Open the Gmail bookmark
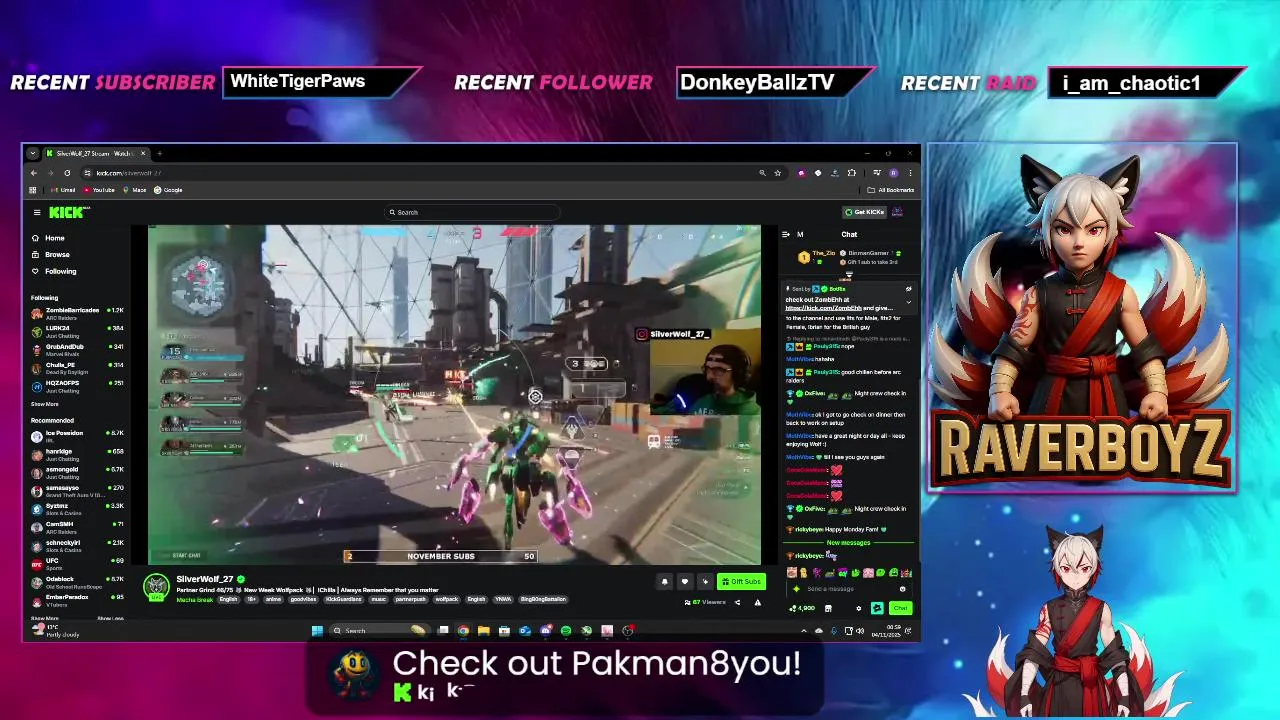1280x720 pixels. [x=65, y=190]
